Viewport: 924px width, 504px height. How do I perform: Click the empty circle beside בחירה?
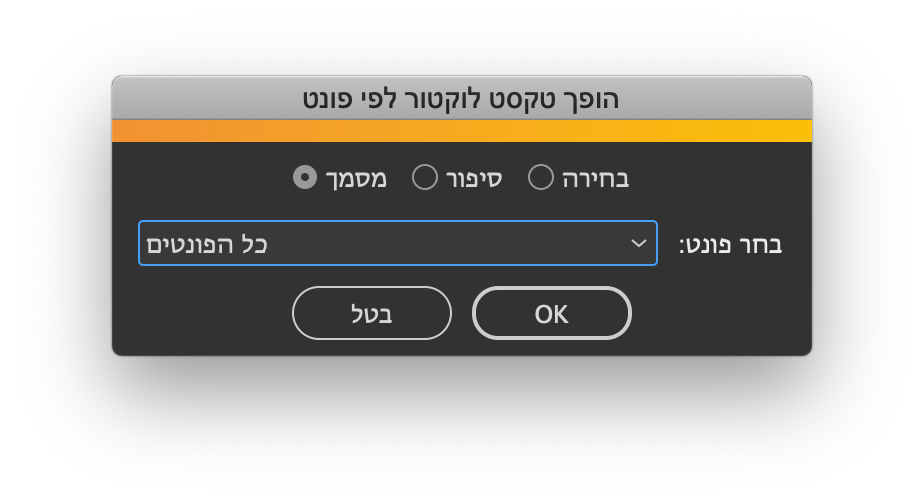click(x=541, y=178)
